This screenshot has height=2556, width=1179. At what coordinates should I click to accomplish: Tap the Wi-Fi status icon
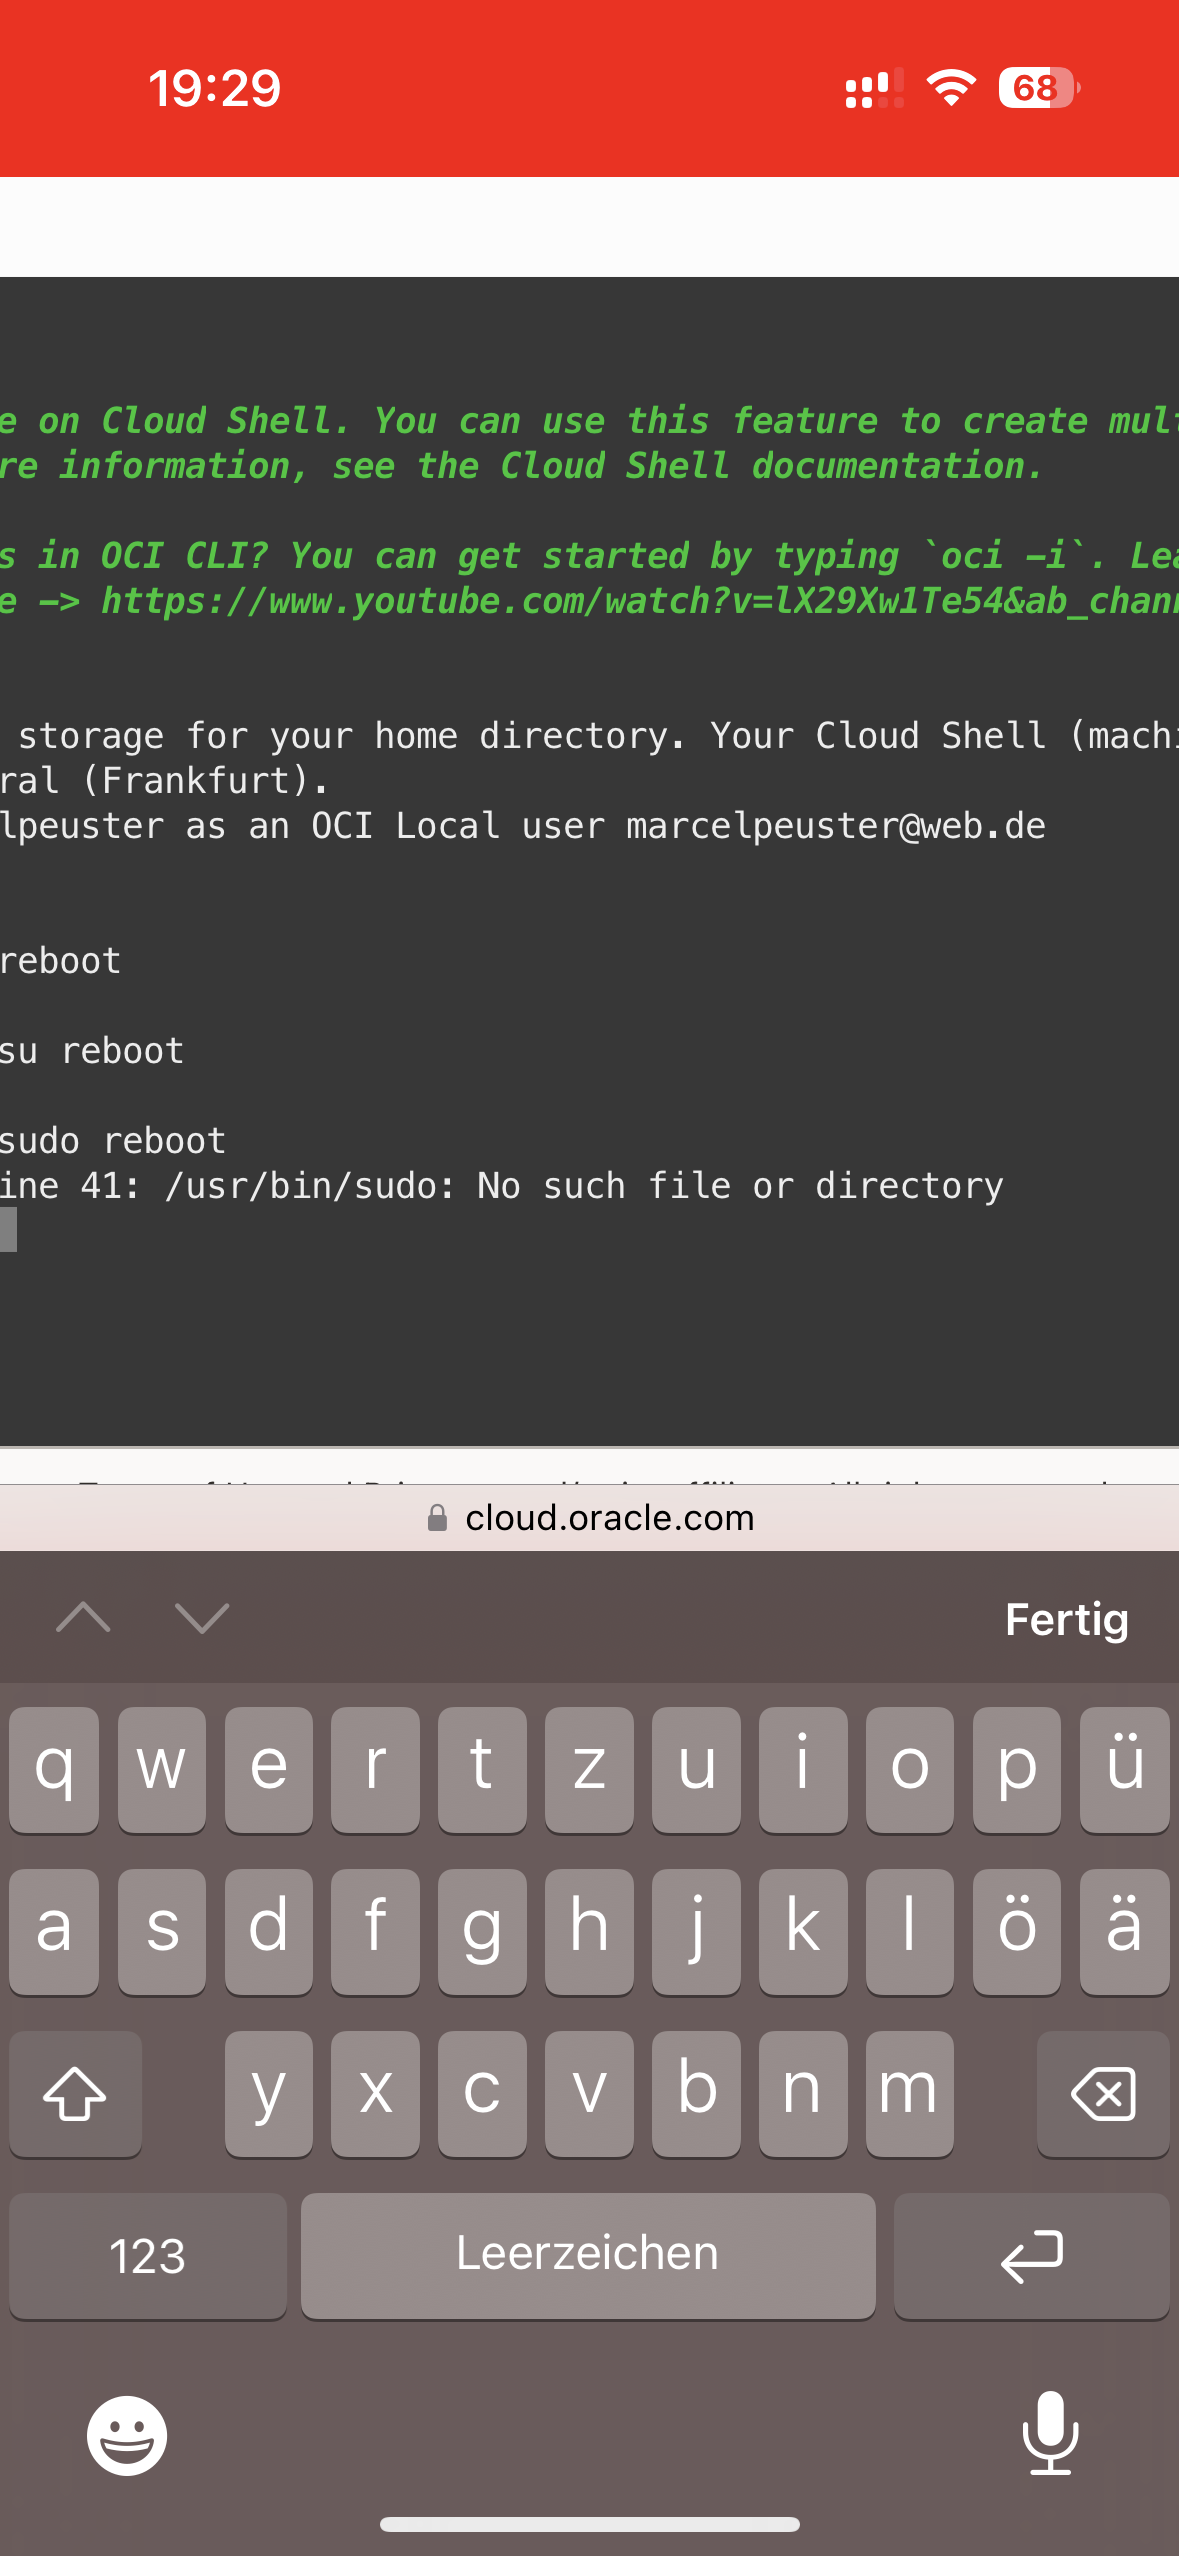pos(950,88)
